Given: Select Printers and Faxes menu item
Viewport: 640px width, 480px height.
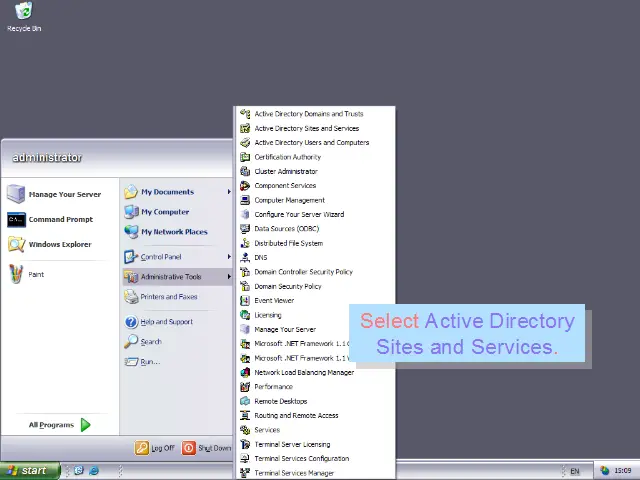Looking at the screenshot, I should [x=178, y=297].
